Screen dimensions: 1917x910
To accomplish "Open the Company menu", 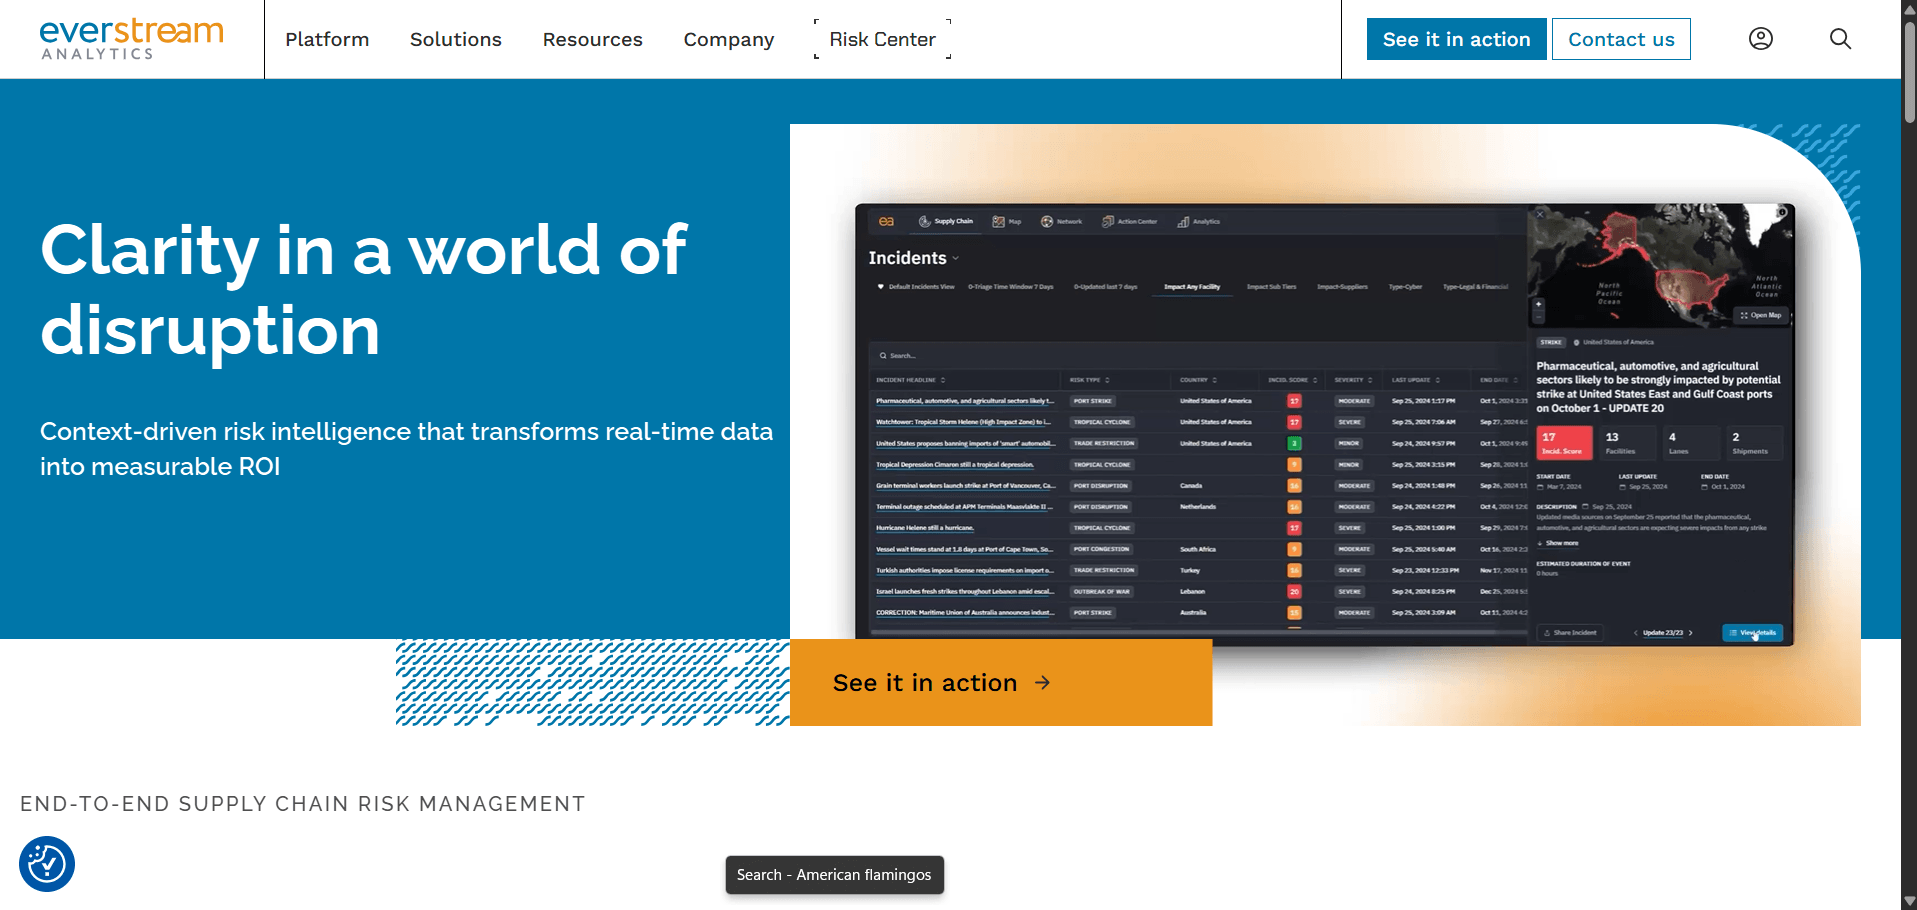I will pyautogui.click(x=729, y=39).
